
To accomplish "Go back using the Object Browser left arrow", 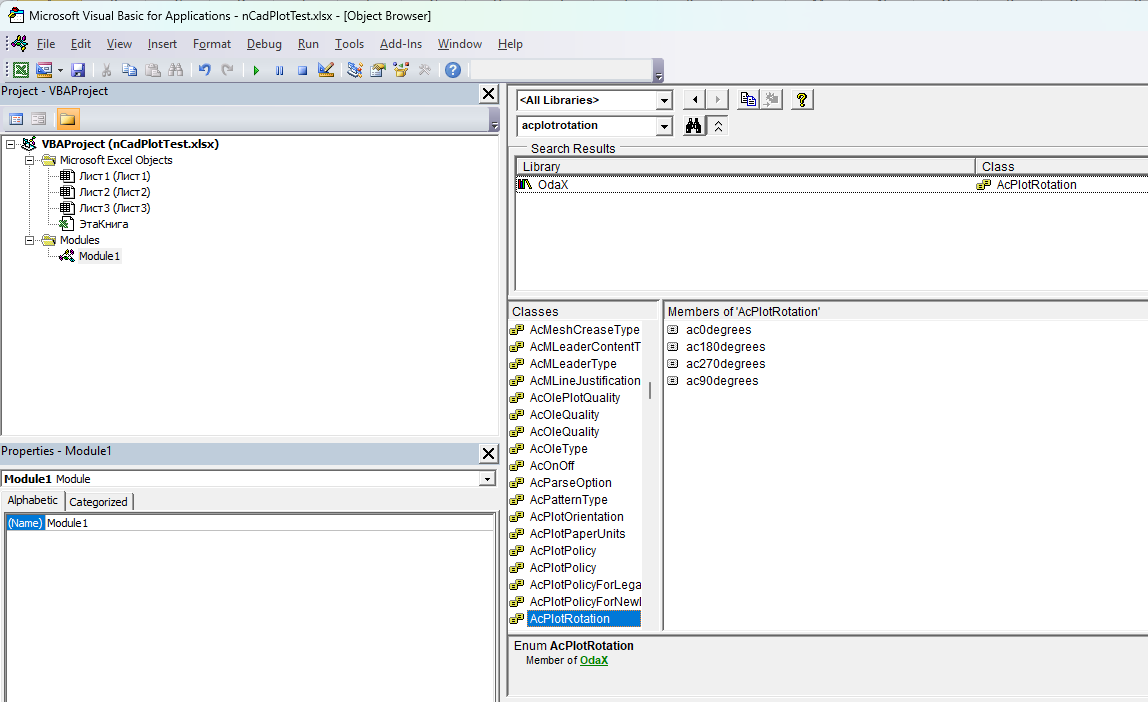I will pos(694,99).
